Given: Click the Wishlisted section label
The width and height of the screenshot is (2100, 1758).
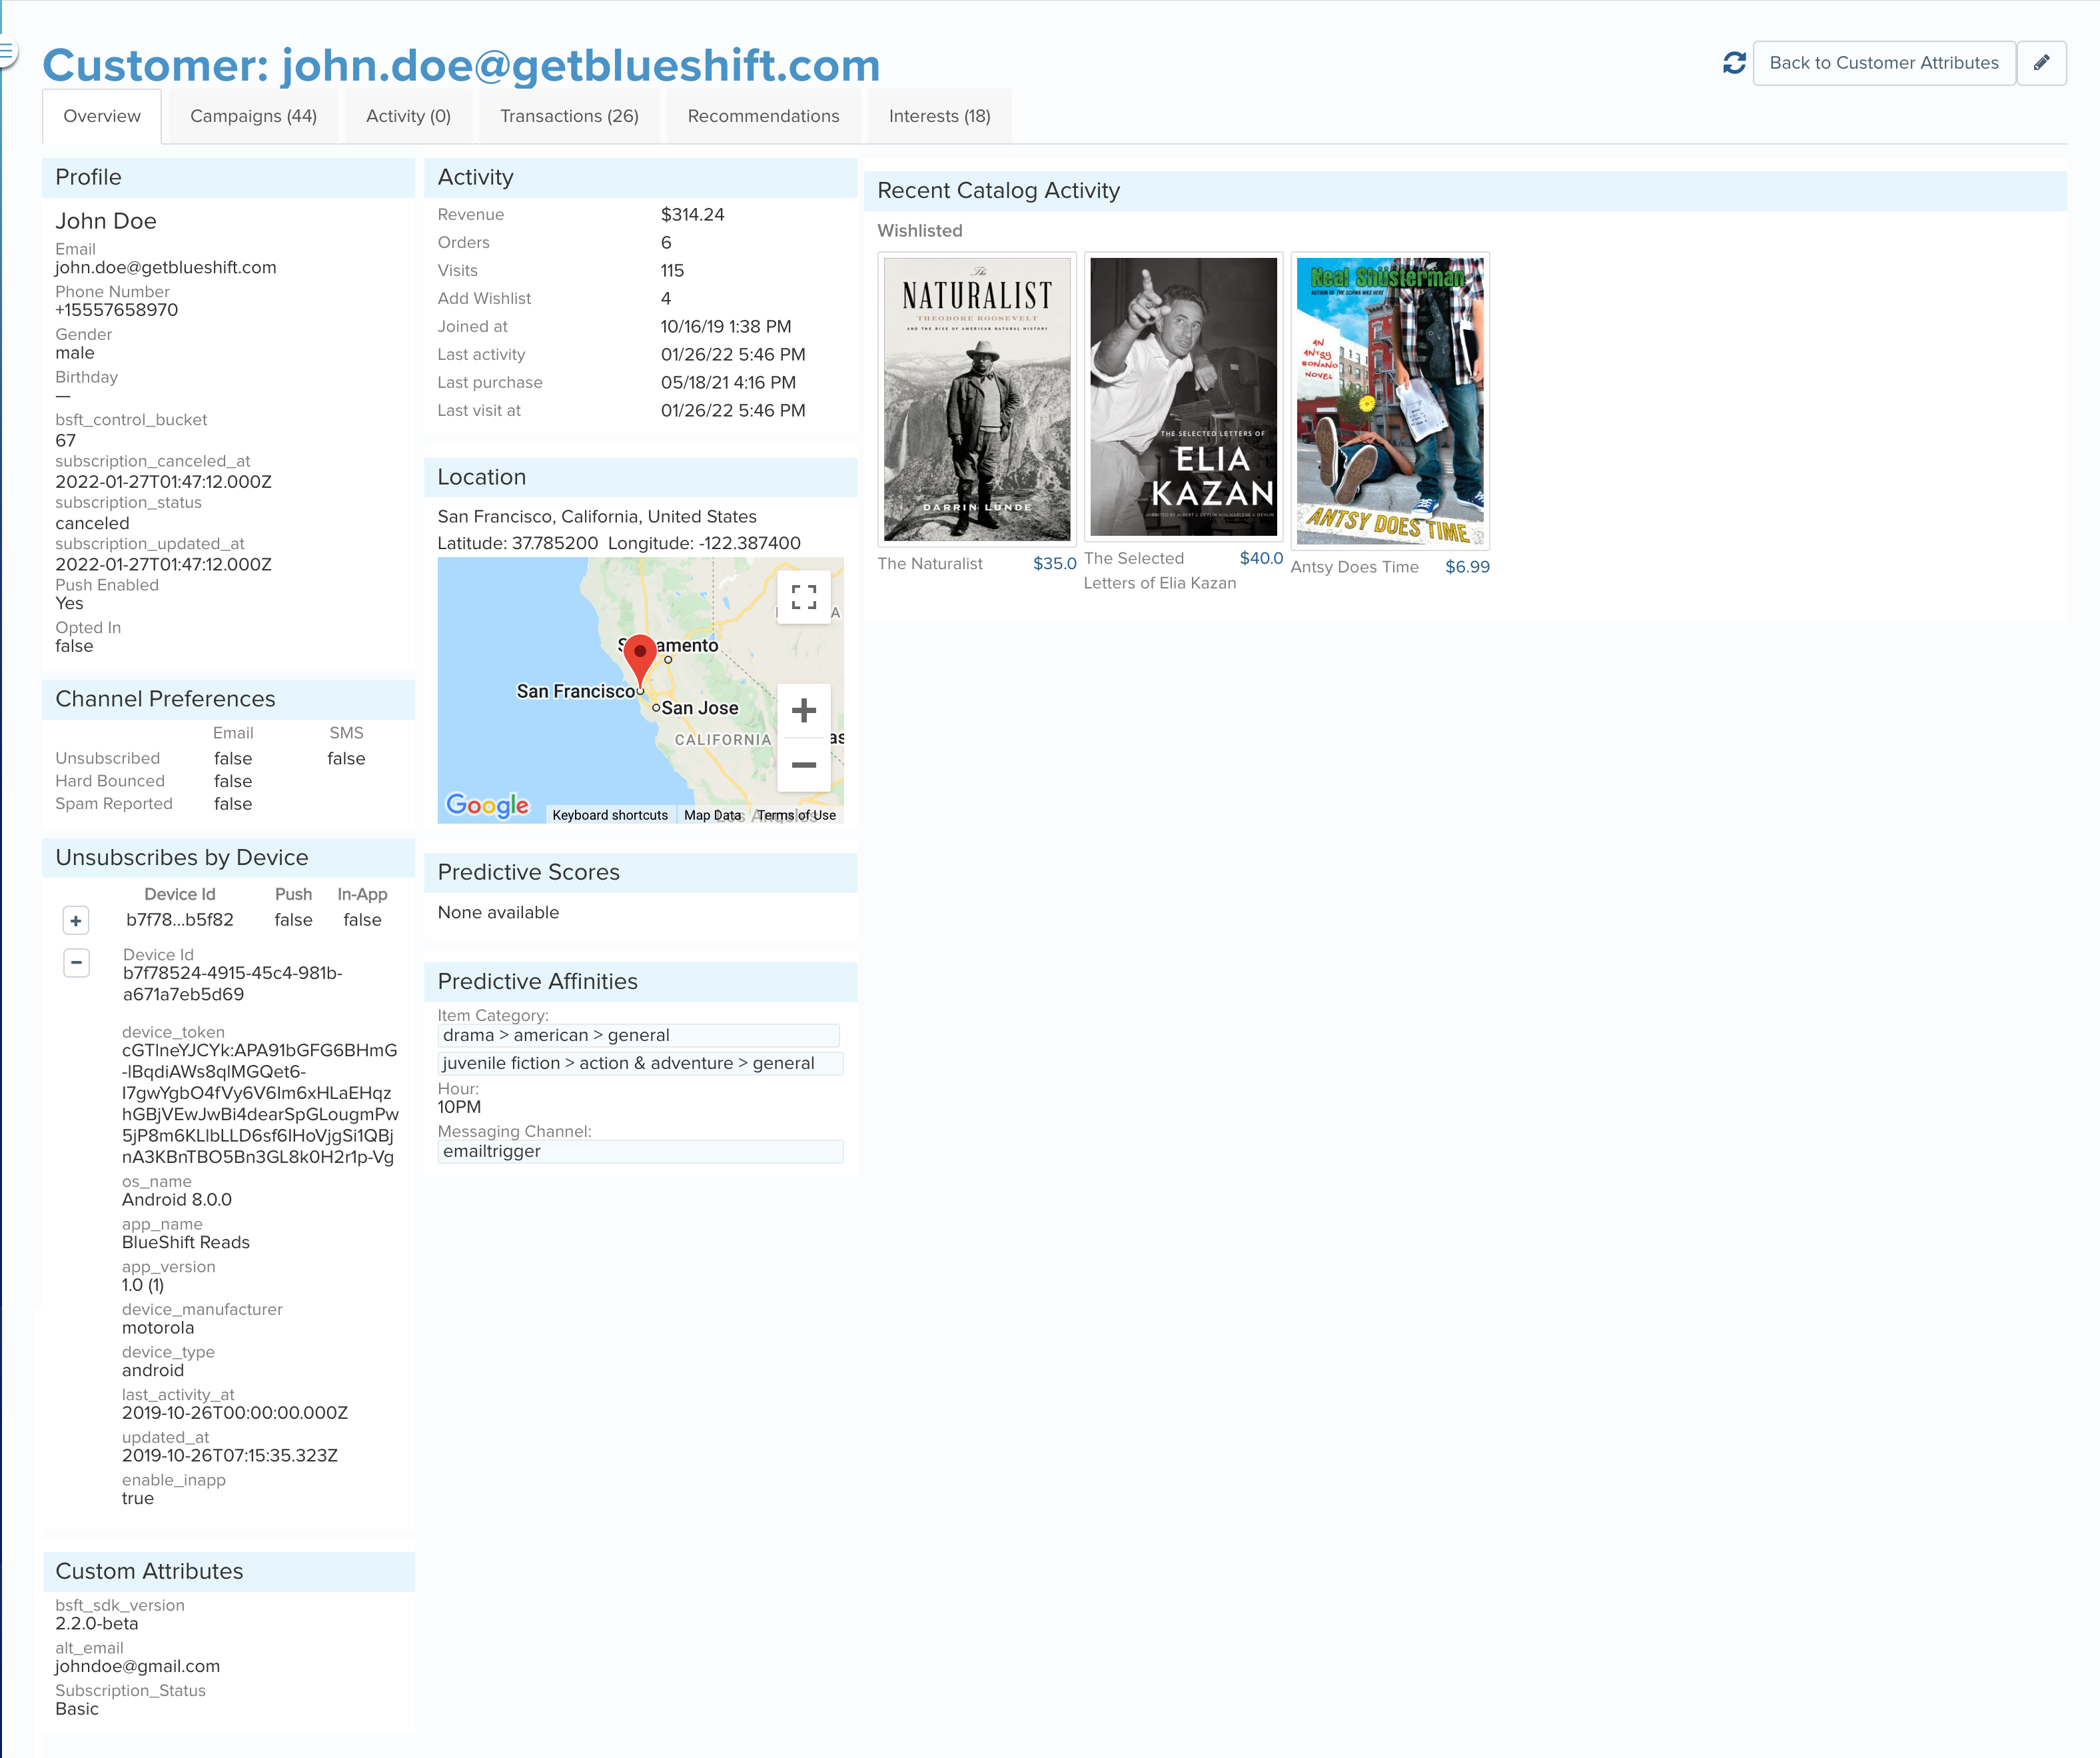Looking at the screenshot, I should click(920, 231).
